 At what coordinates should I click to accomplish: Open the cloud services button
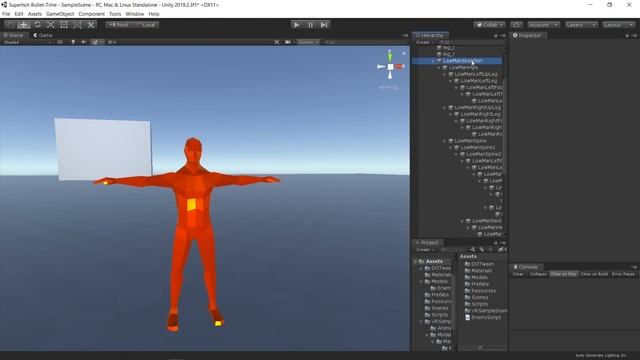click(516, 25)
